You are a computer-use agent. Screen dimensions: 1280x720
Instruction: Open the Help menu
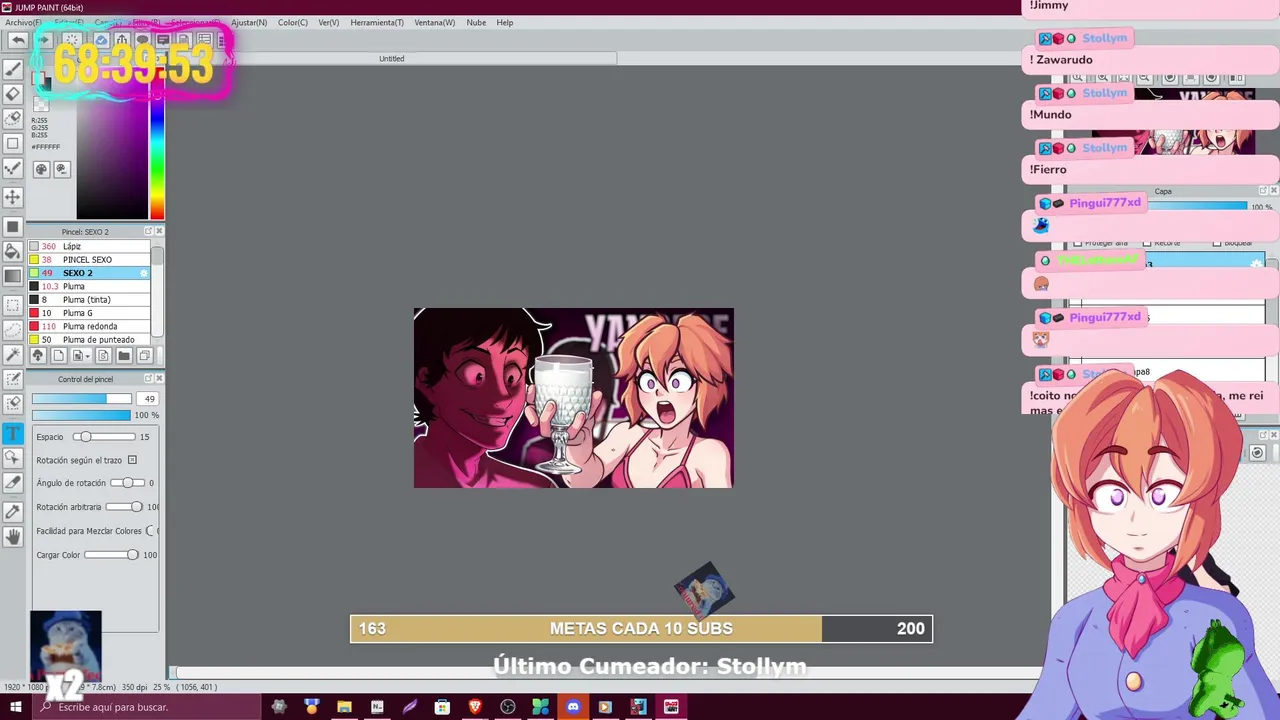click(505, 22)
